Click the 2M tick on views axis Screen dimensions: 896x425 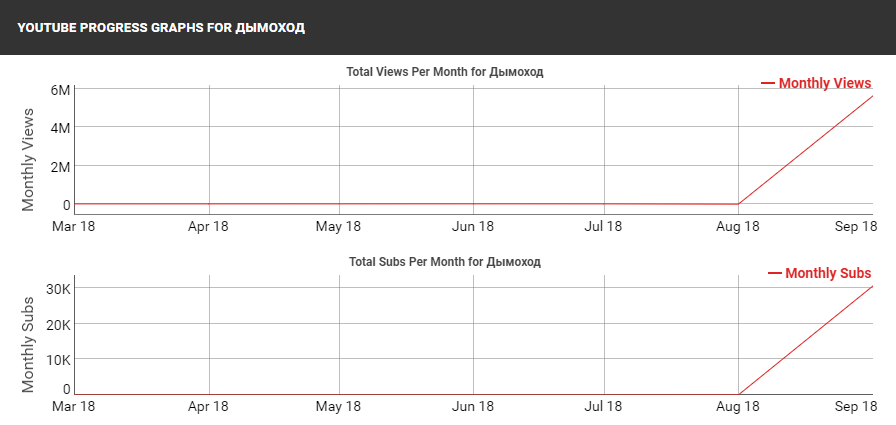pos(61,167)
